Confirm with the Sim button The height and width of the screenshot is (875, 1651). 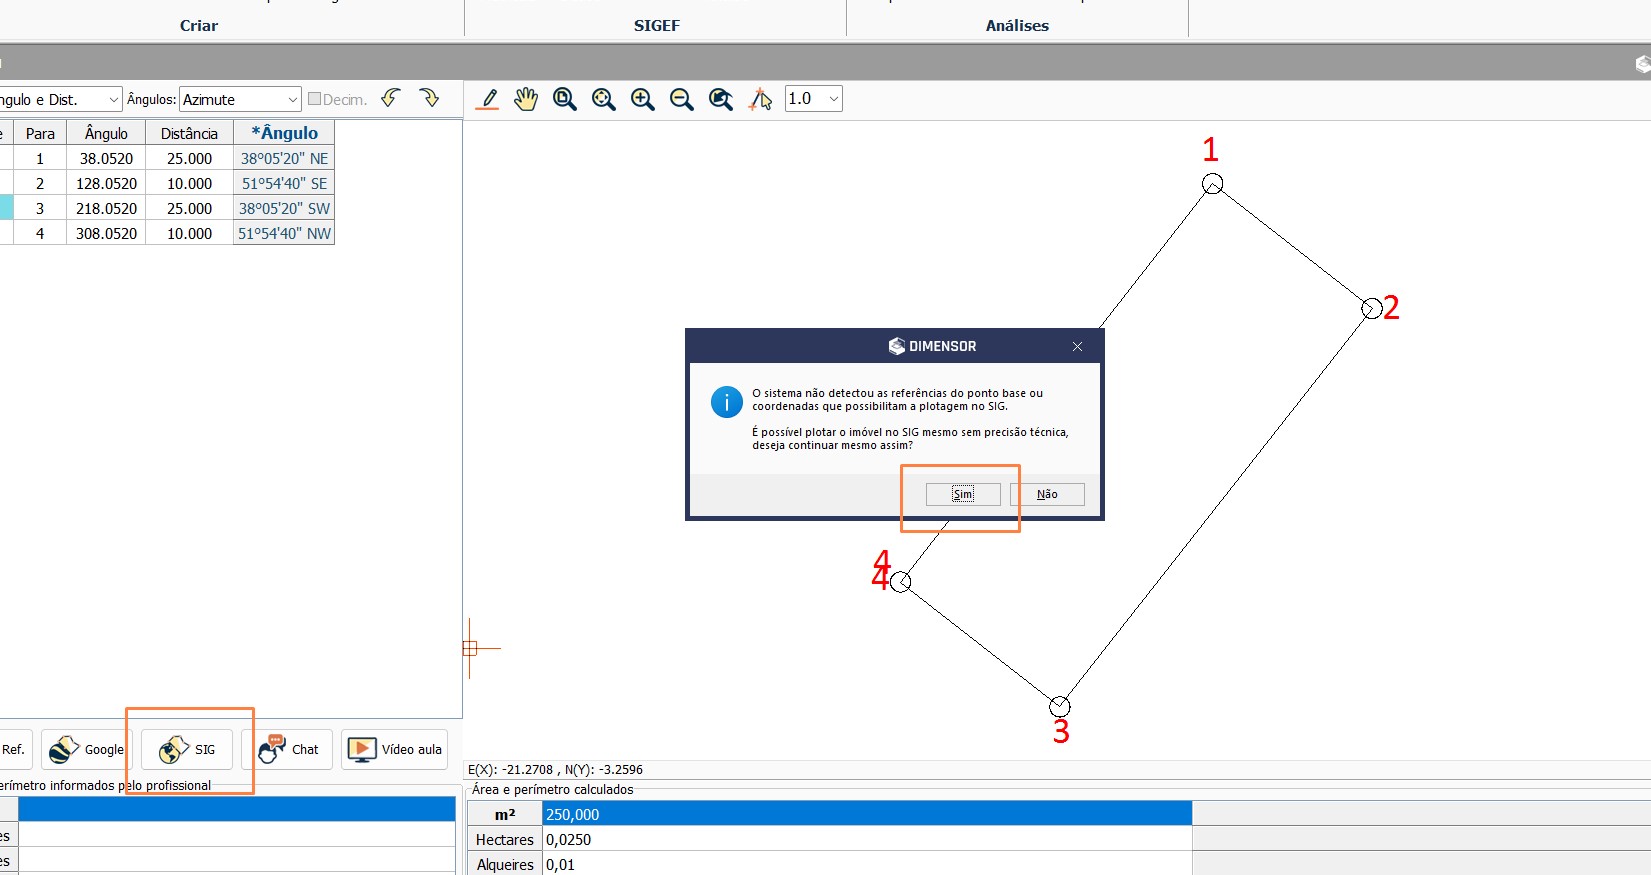[x=963, y=494]
